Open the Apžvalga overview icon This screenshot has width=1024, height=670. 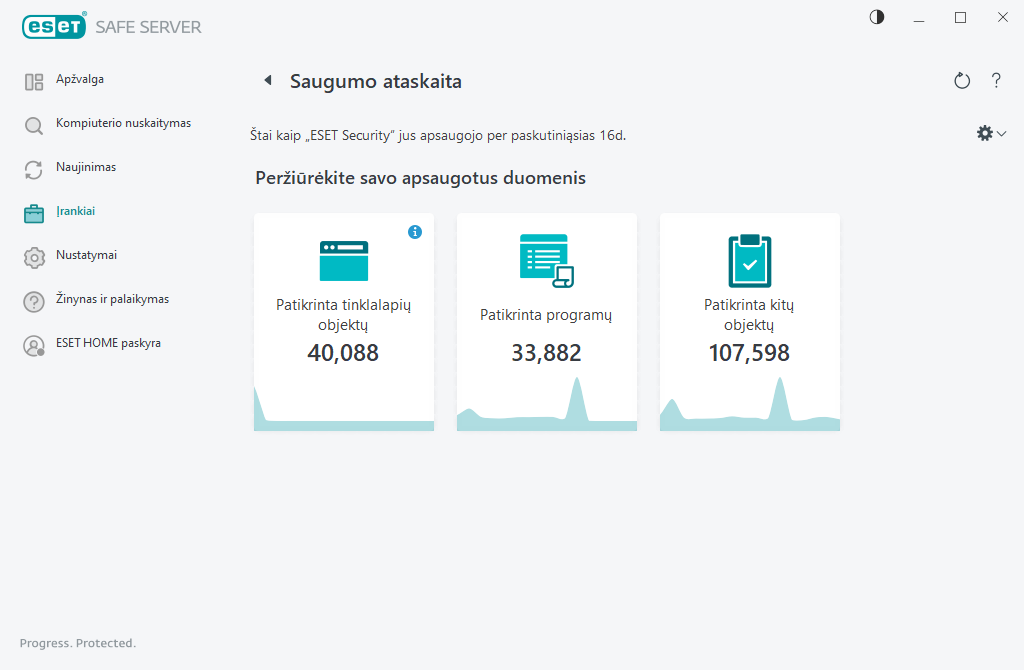coord(34,82)
